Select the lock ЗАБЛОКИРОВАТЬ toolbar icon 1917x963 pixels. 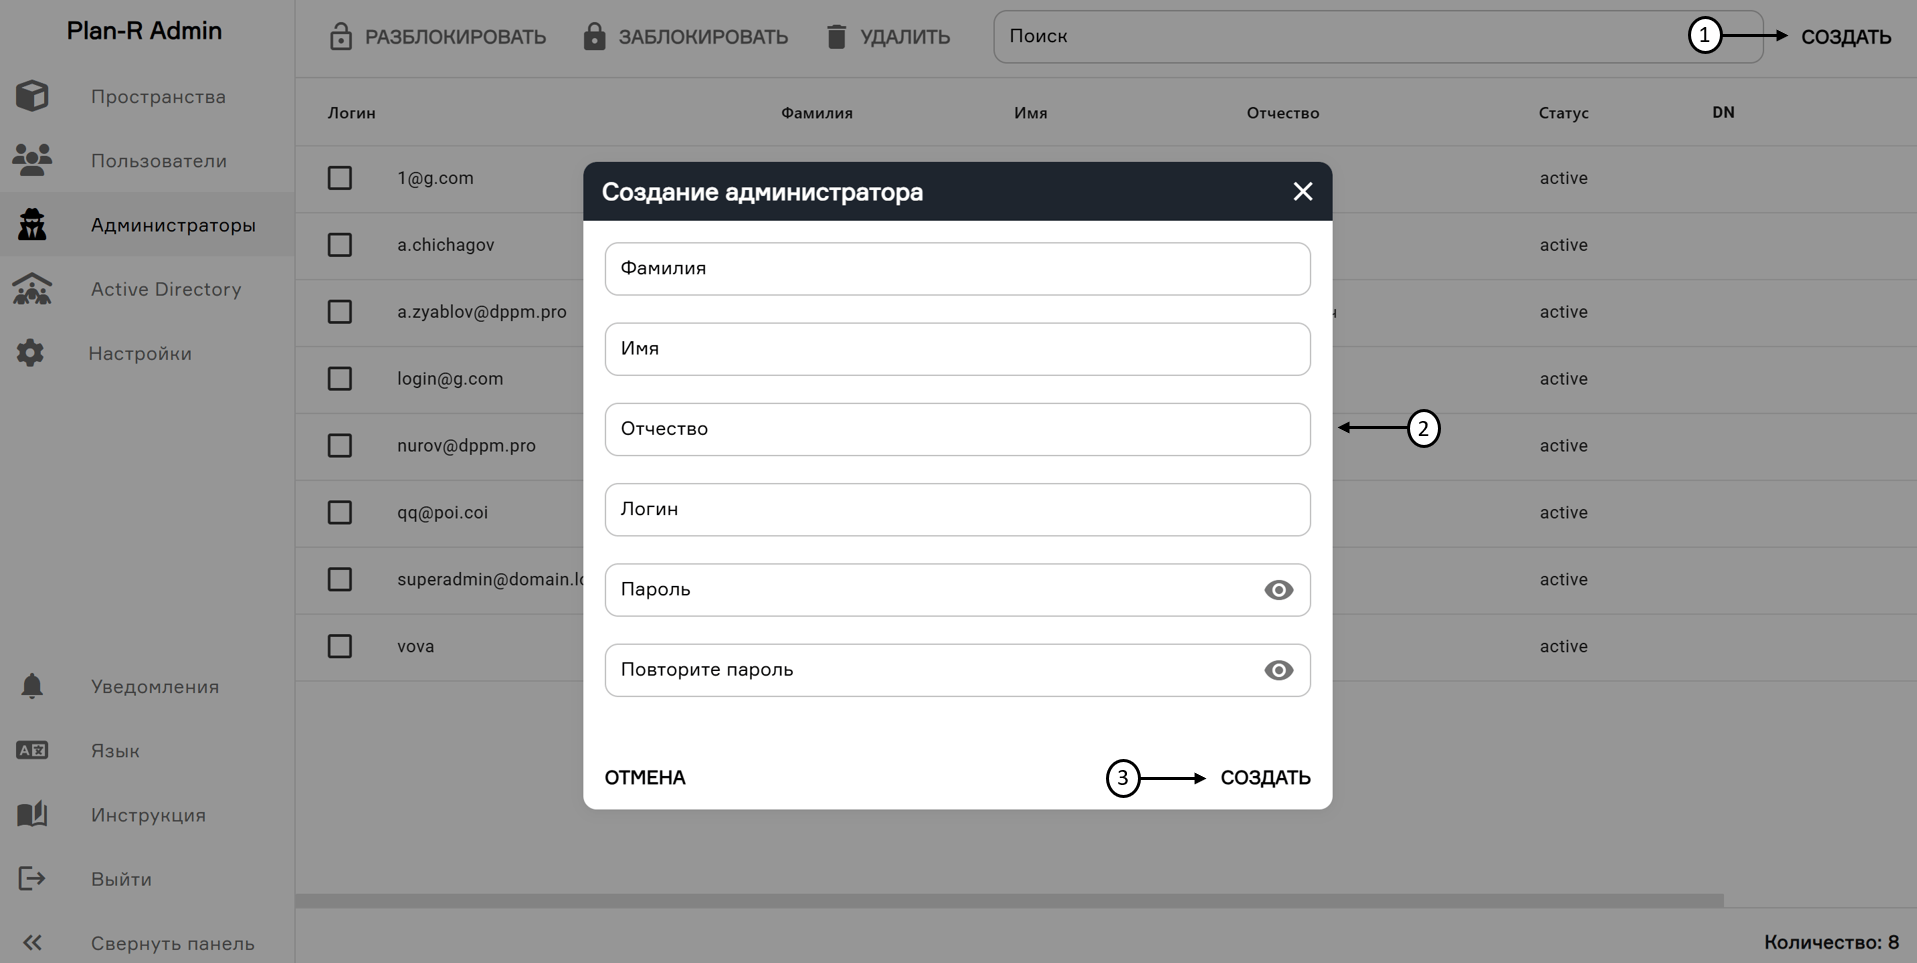point(594,36)
